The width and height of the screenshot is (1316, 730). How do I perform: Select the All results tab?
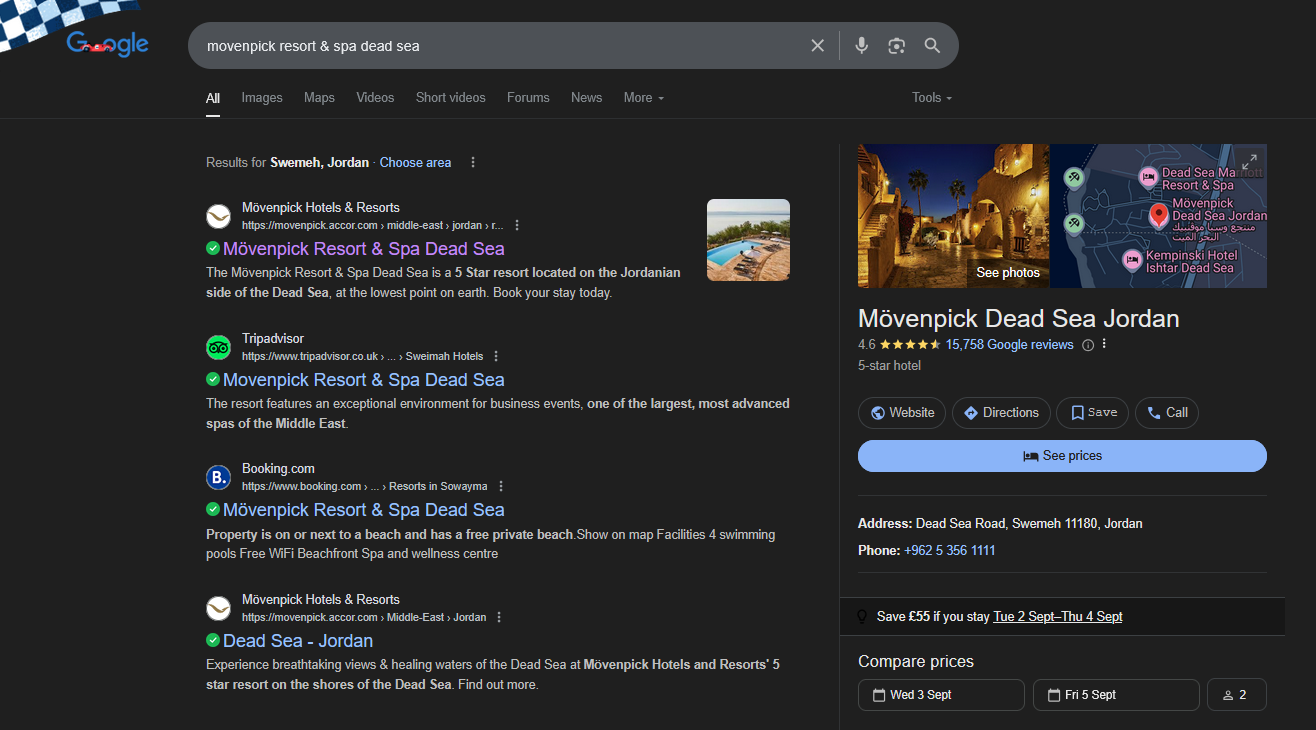(213, 98)
